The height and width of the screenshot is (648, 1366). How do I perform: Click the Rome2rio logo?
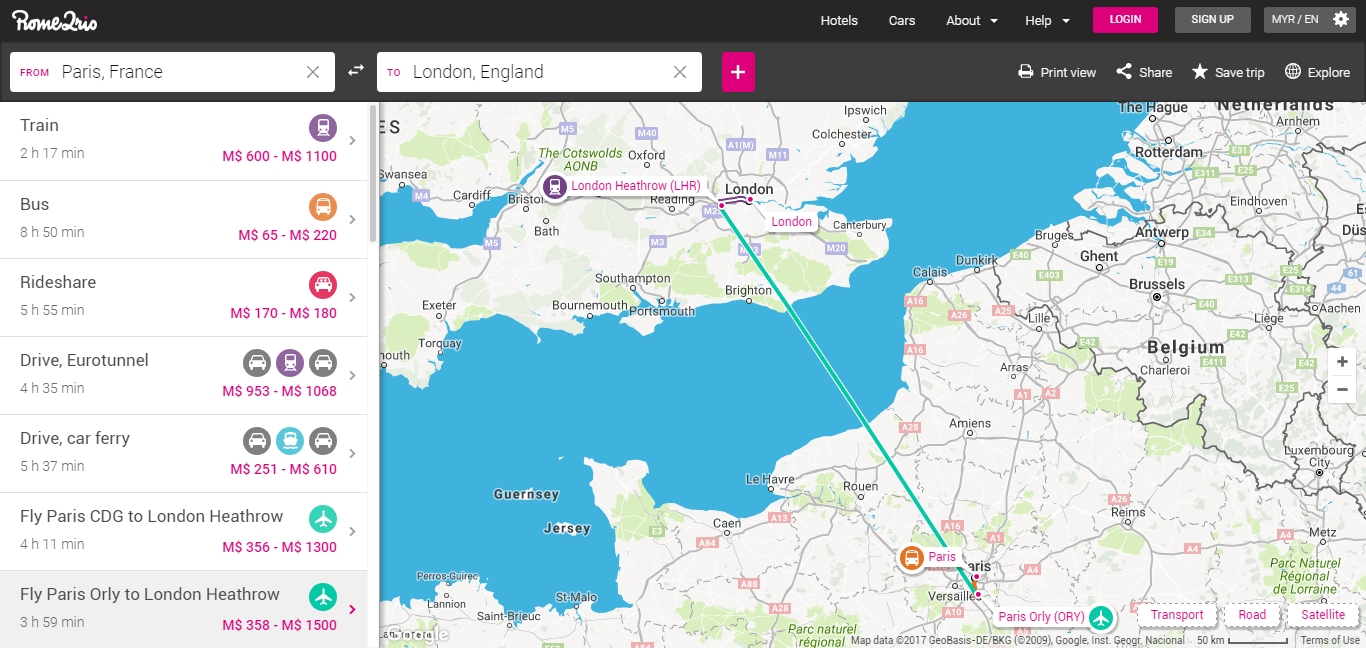pyautogui.click(x=55, y=20)
